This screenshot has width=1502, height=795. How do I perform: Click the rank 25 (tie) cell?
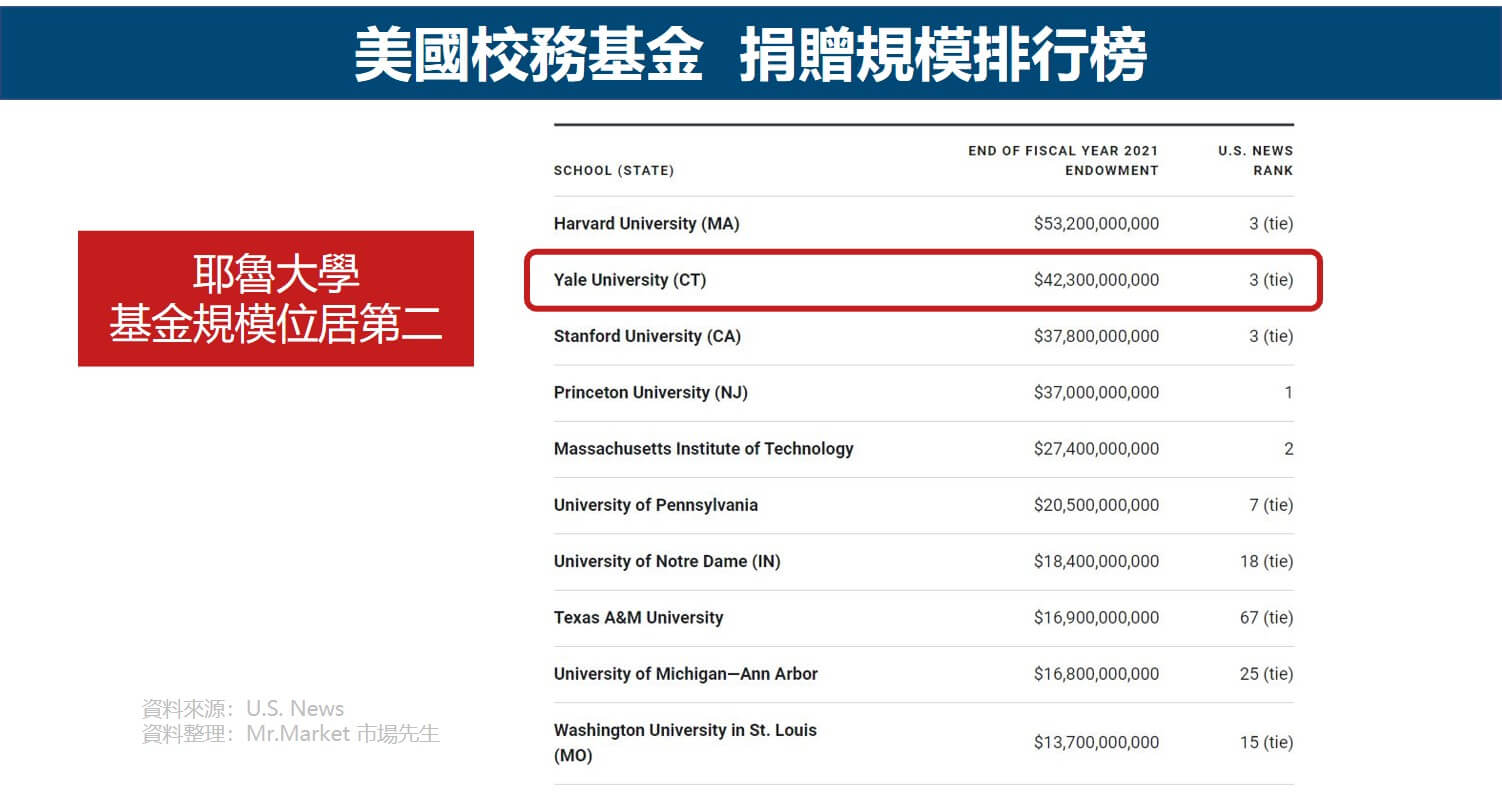[x=1267, y=674]
